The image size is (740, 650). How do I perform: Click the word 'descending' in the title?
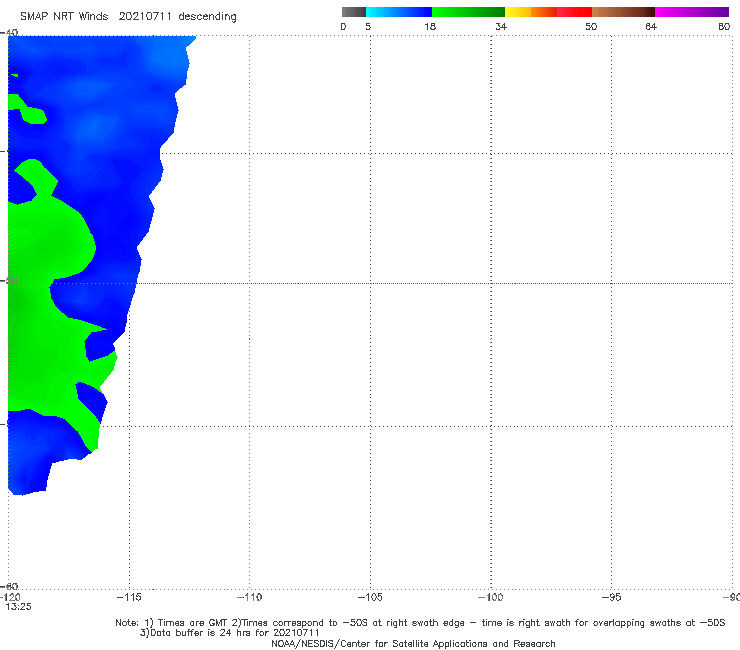207,17
